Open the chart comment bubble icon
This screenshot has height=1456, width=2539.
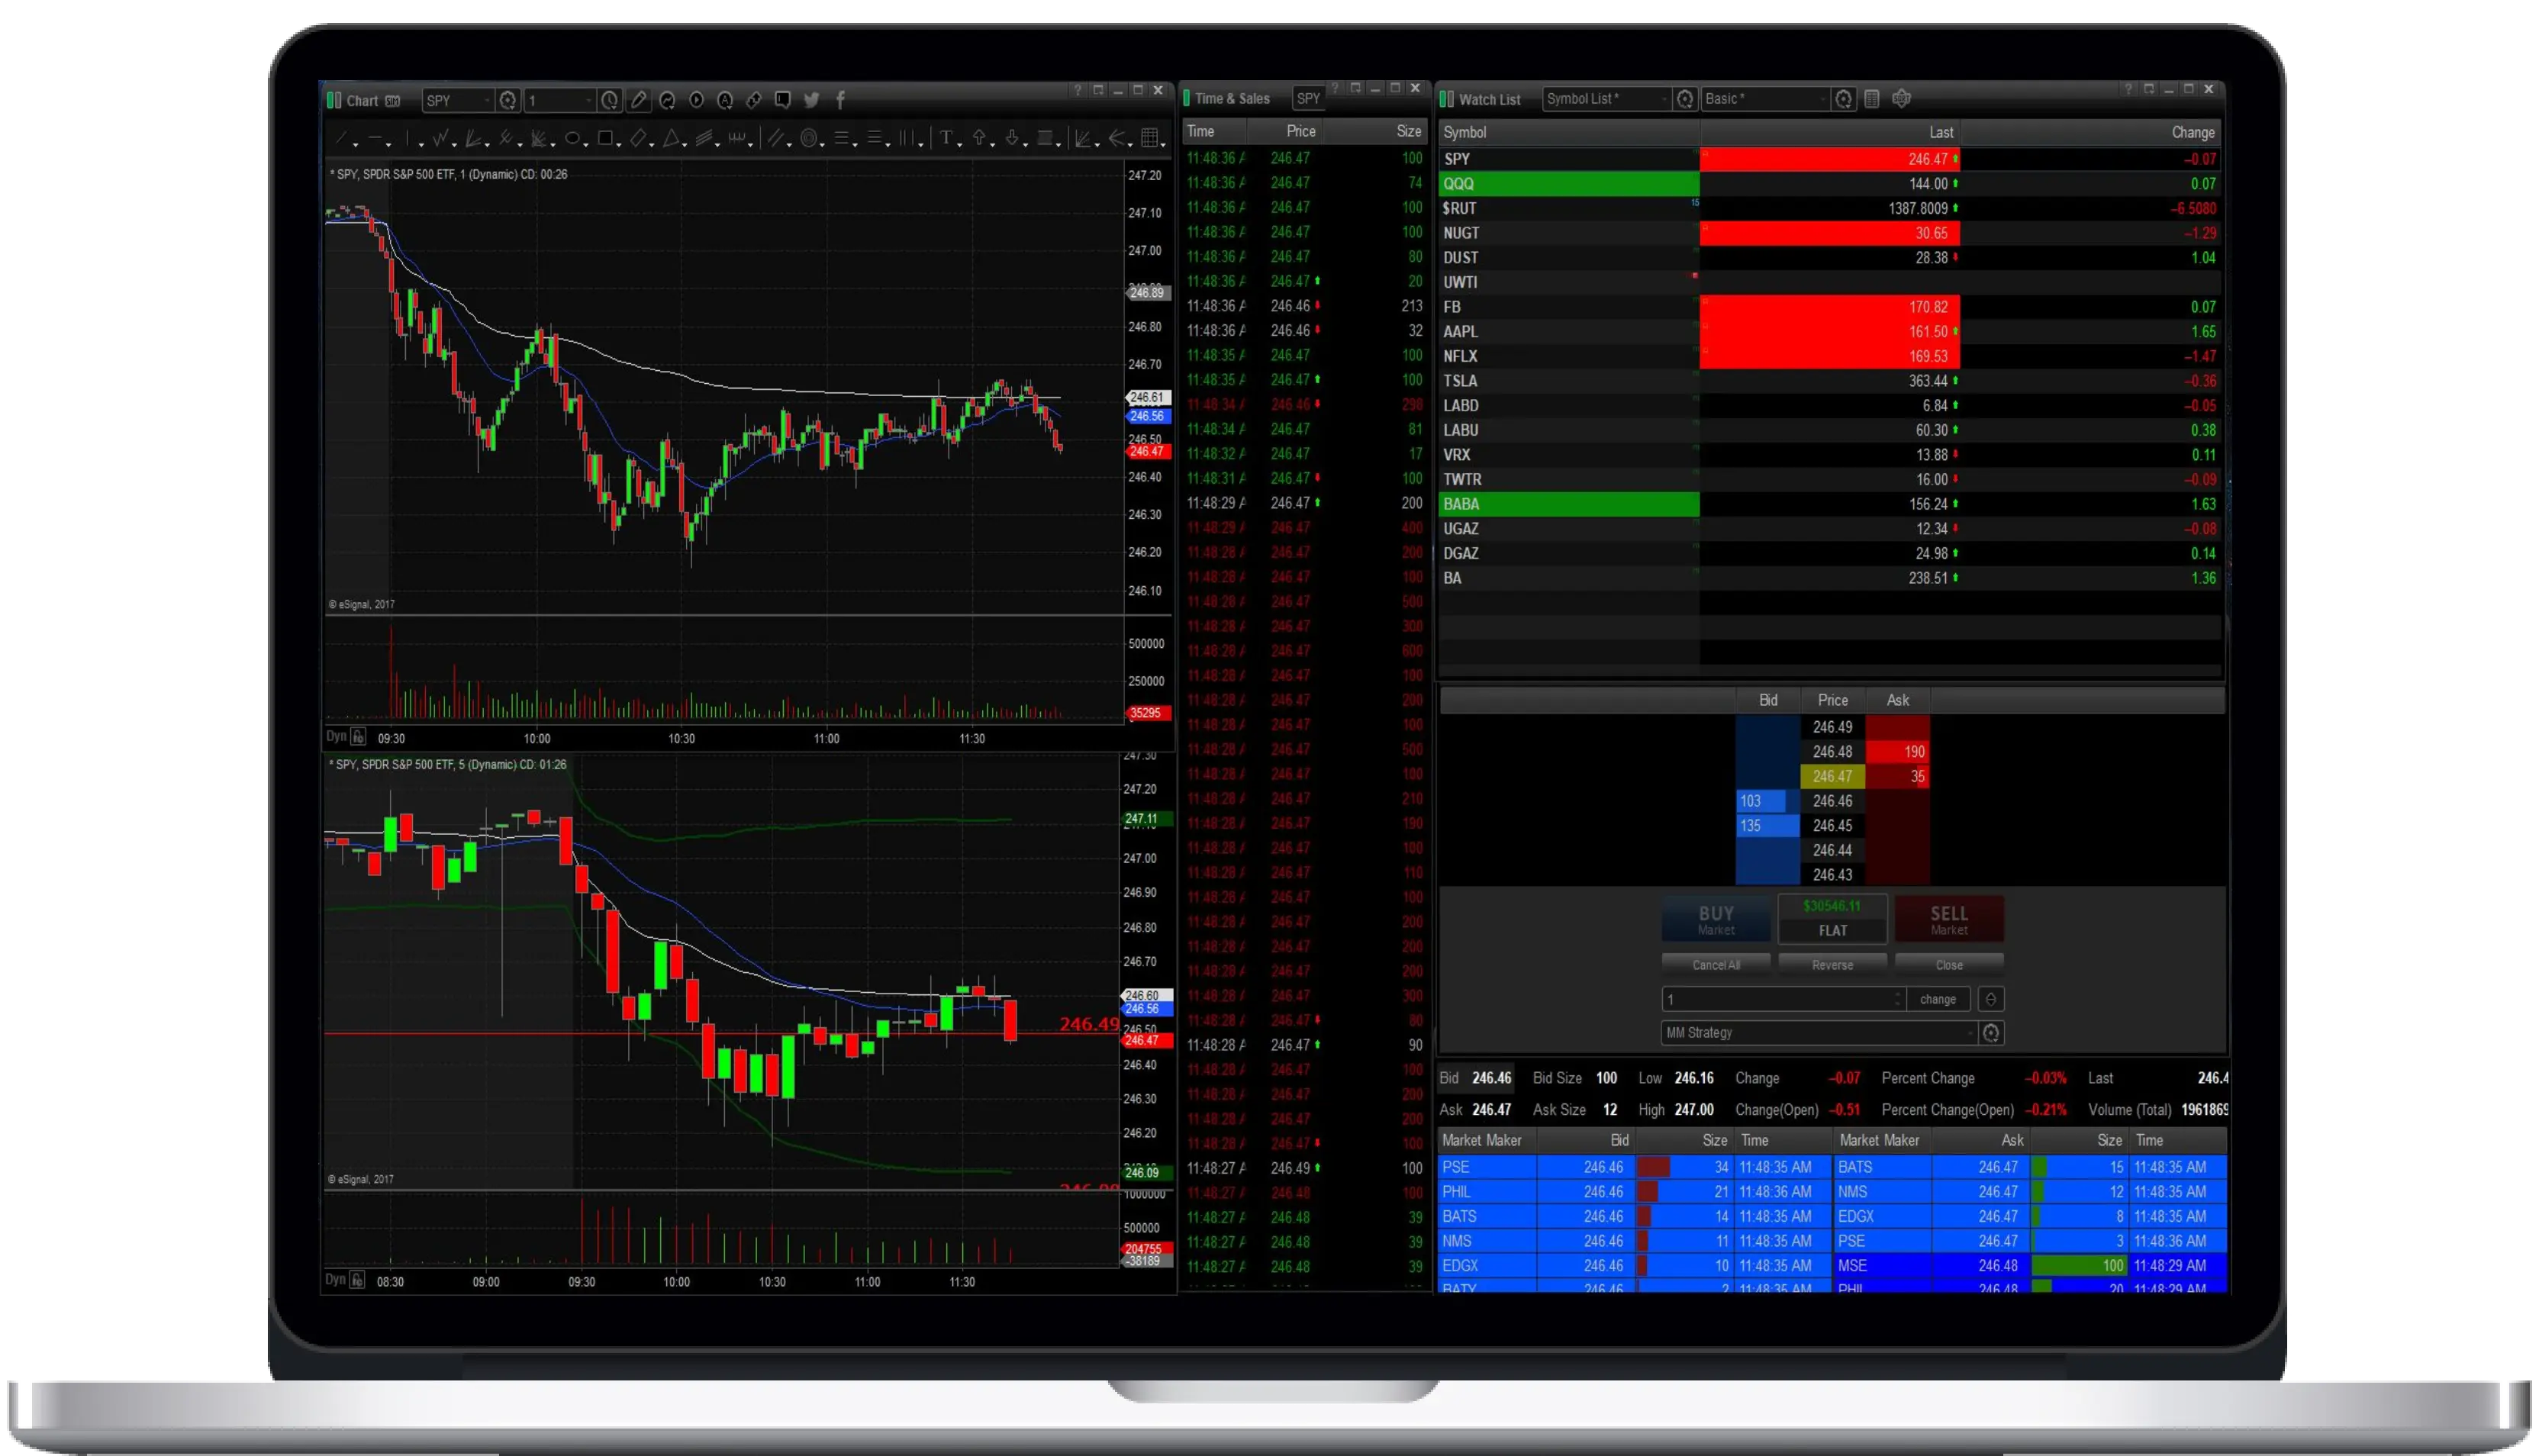pyautogui.click(x=782, y=100)
